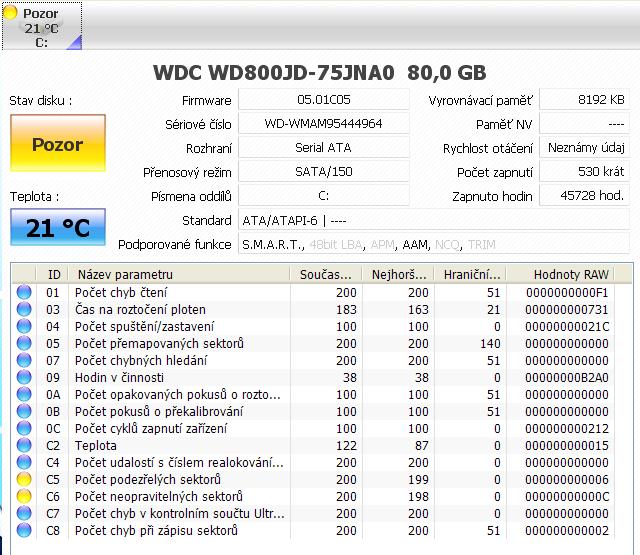Viewport: 640px width, 555px height.
Task: Click the Rozhraní field showing Serial ATA
Action: click(x=324, y=148)
